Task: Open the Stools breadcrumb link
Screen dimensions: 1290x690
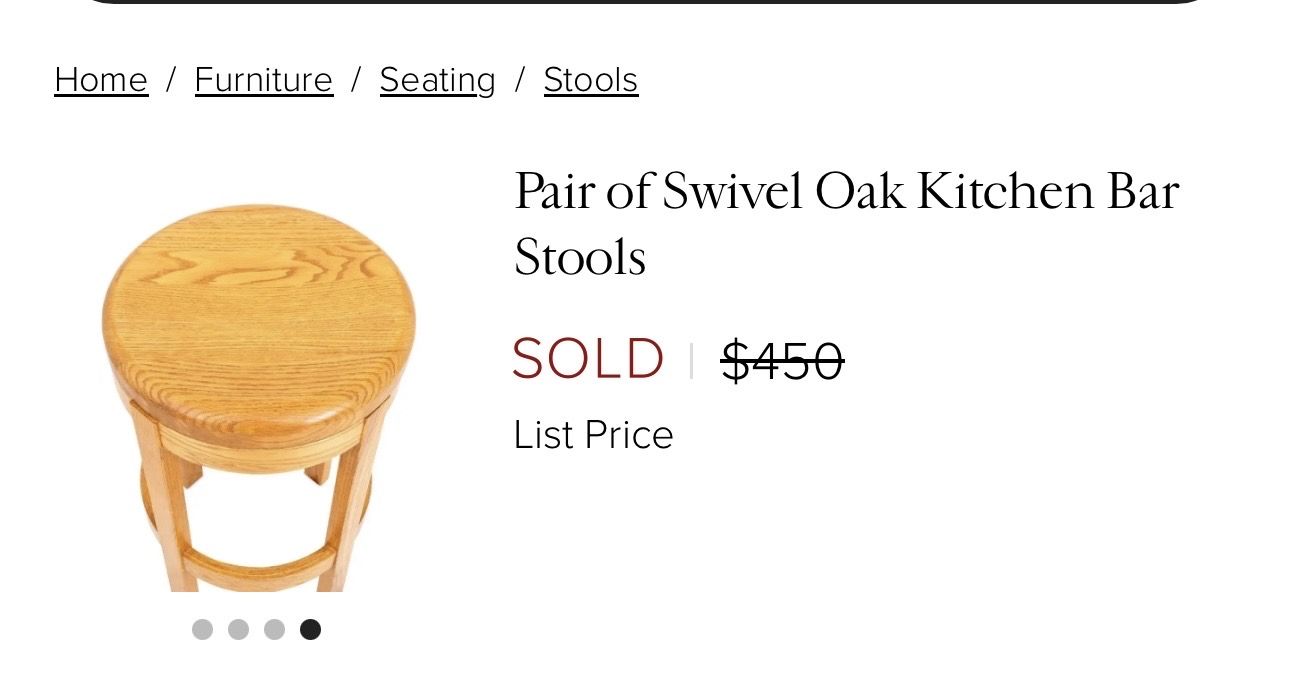Action: [x=590, y=80]
